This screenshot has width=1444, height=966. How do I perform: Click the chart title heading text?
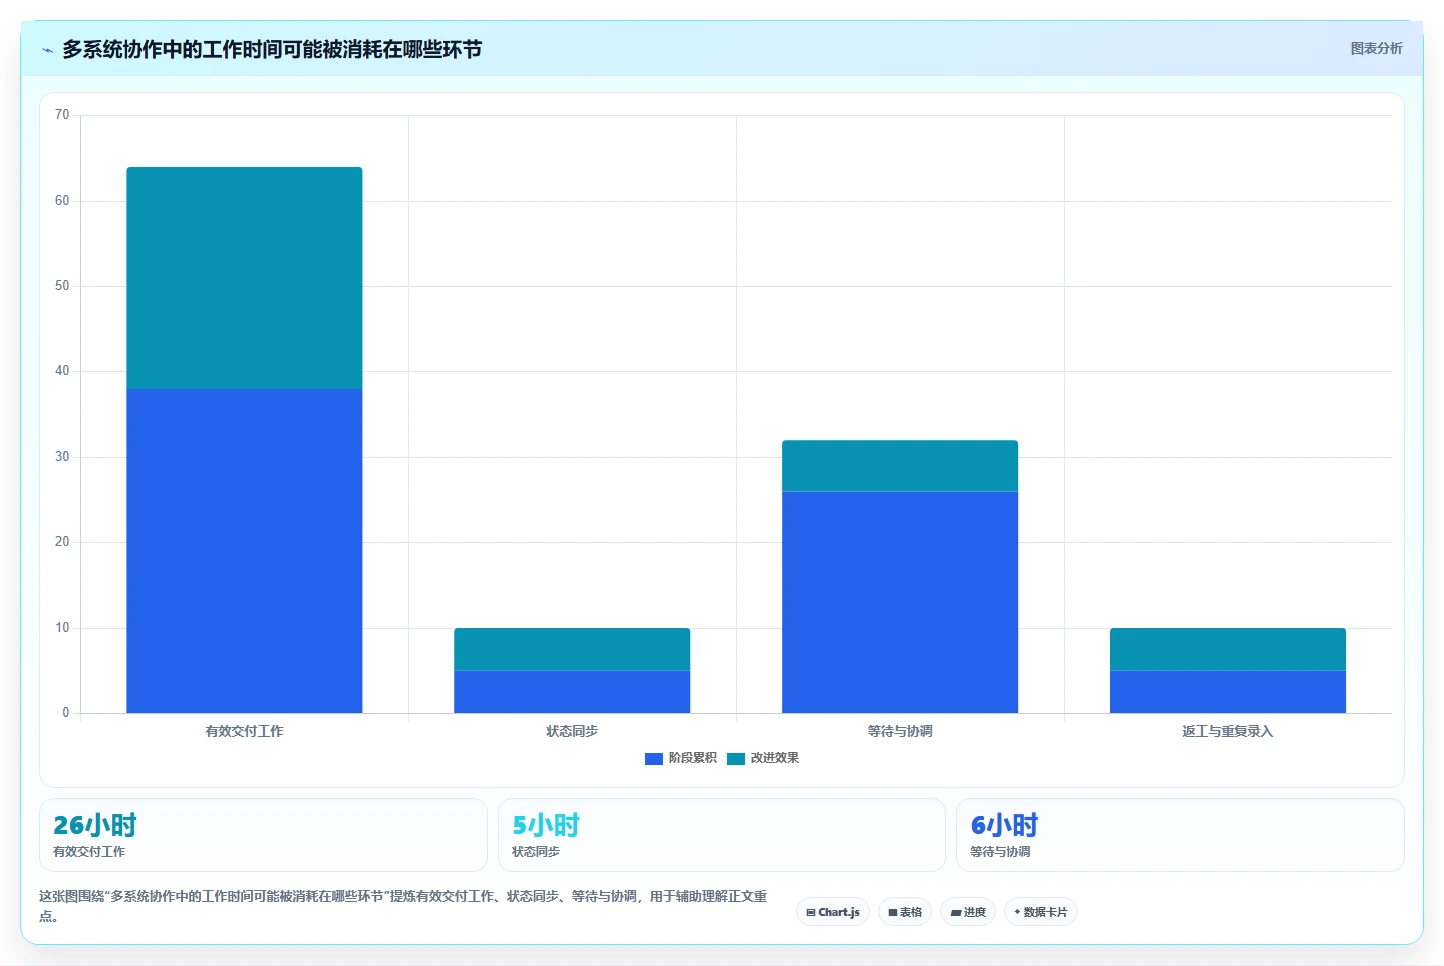[272, 49]
